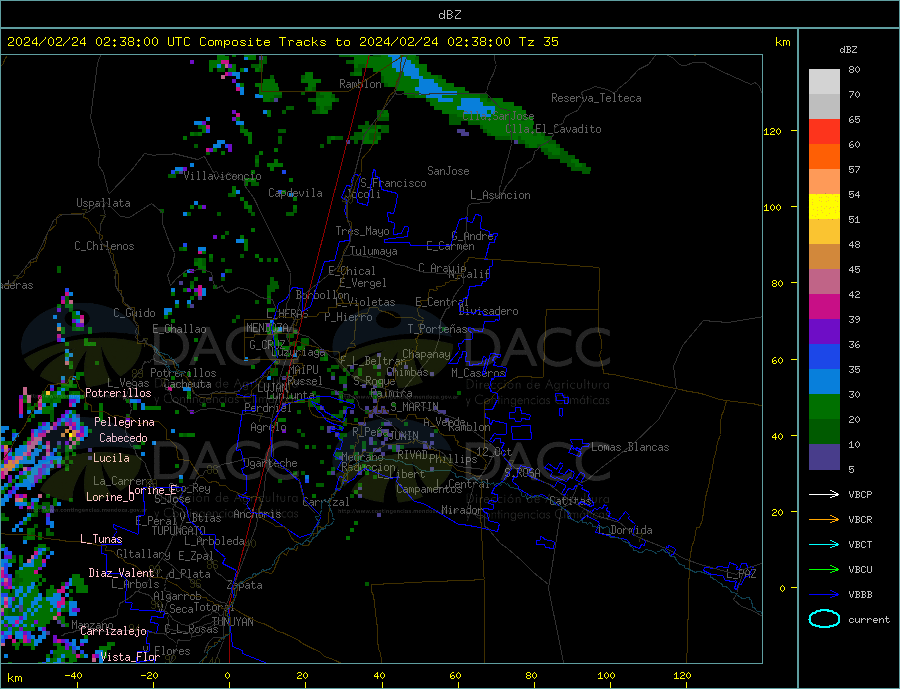Click the Clla.El_Cavadito label

553,129
